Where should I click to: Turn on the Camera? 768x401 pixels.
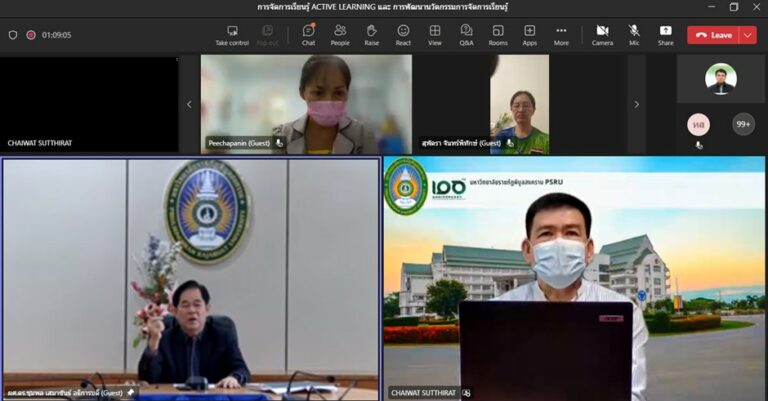602,35
